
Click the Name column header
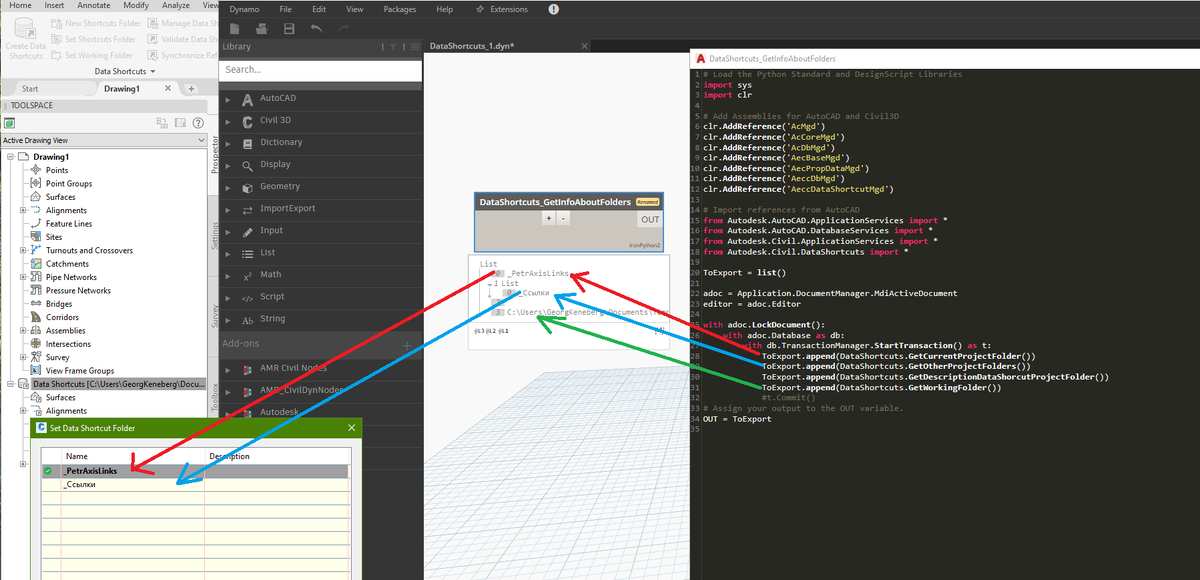(x=134, y=456)
